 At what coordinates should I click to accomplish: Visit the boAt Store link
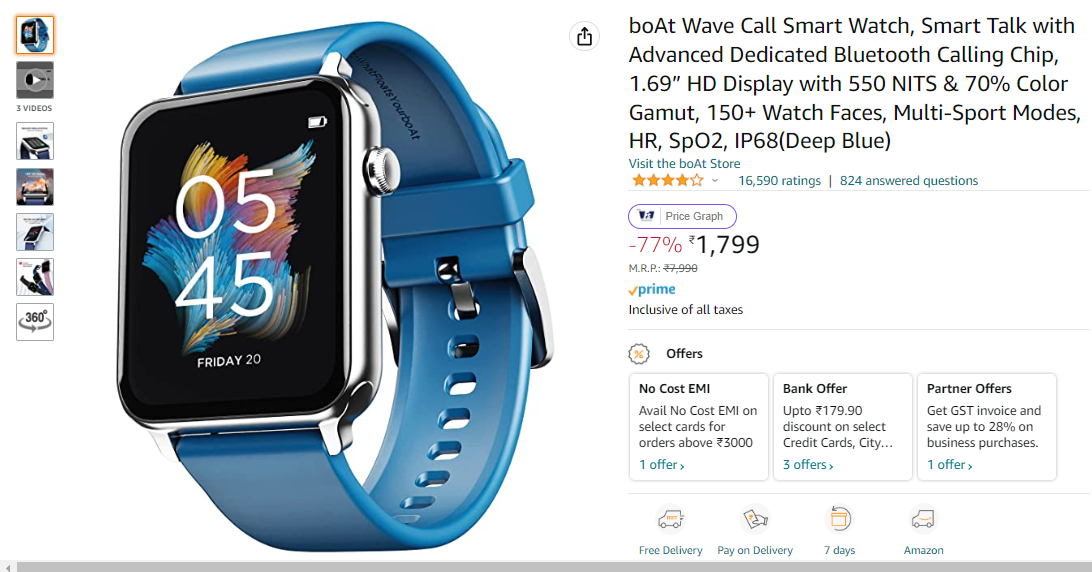pyautogui.click(x=685, y=164)
